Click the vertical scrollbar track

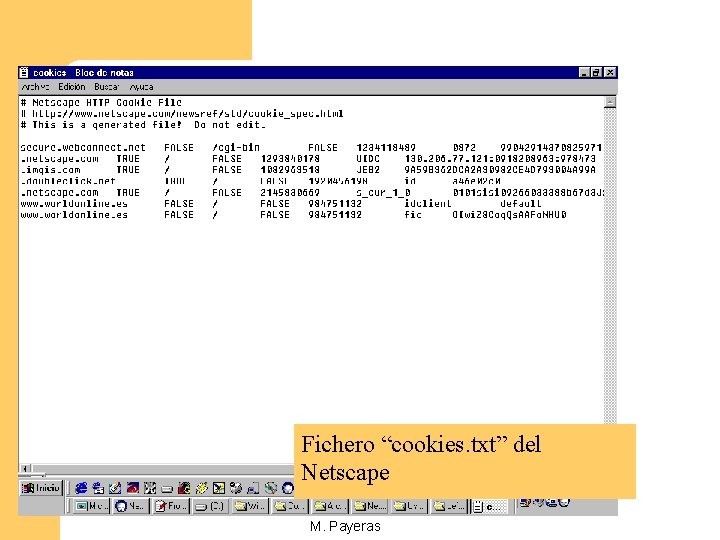[610, 265]
